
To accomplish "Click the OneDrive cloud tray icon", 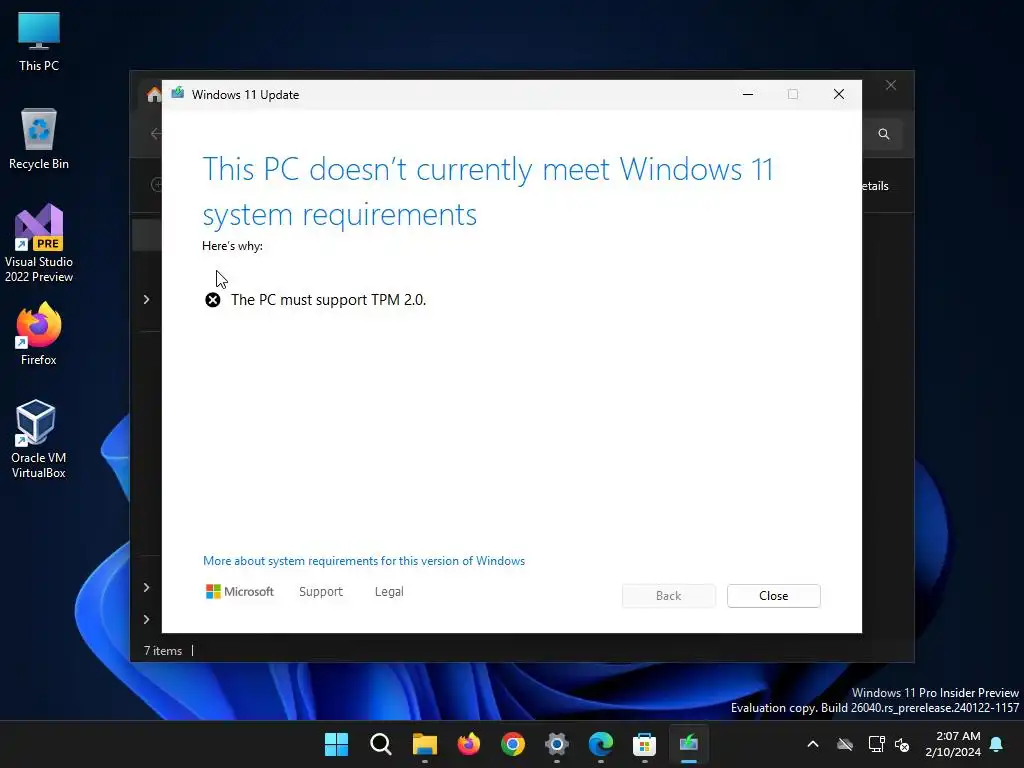I will tap(845, 744).
